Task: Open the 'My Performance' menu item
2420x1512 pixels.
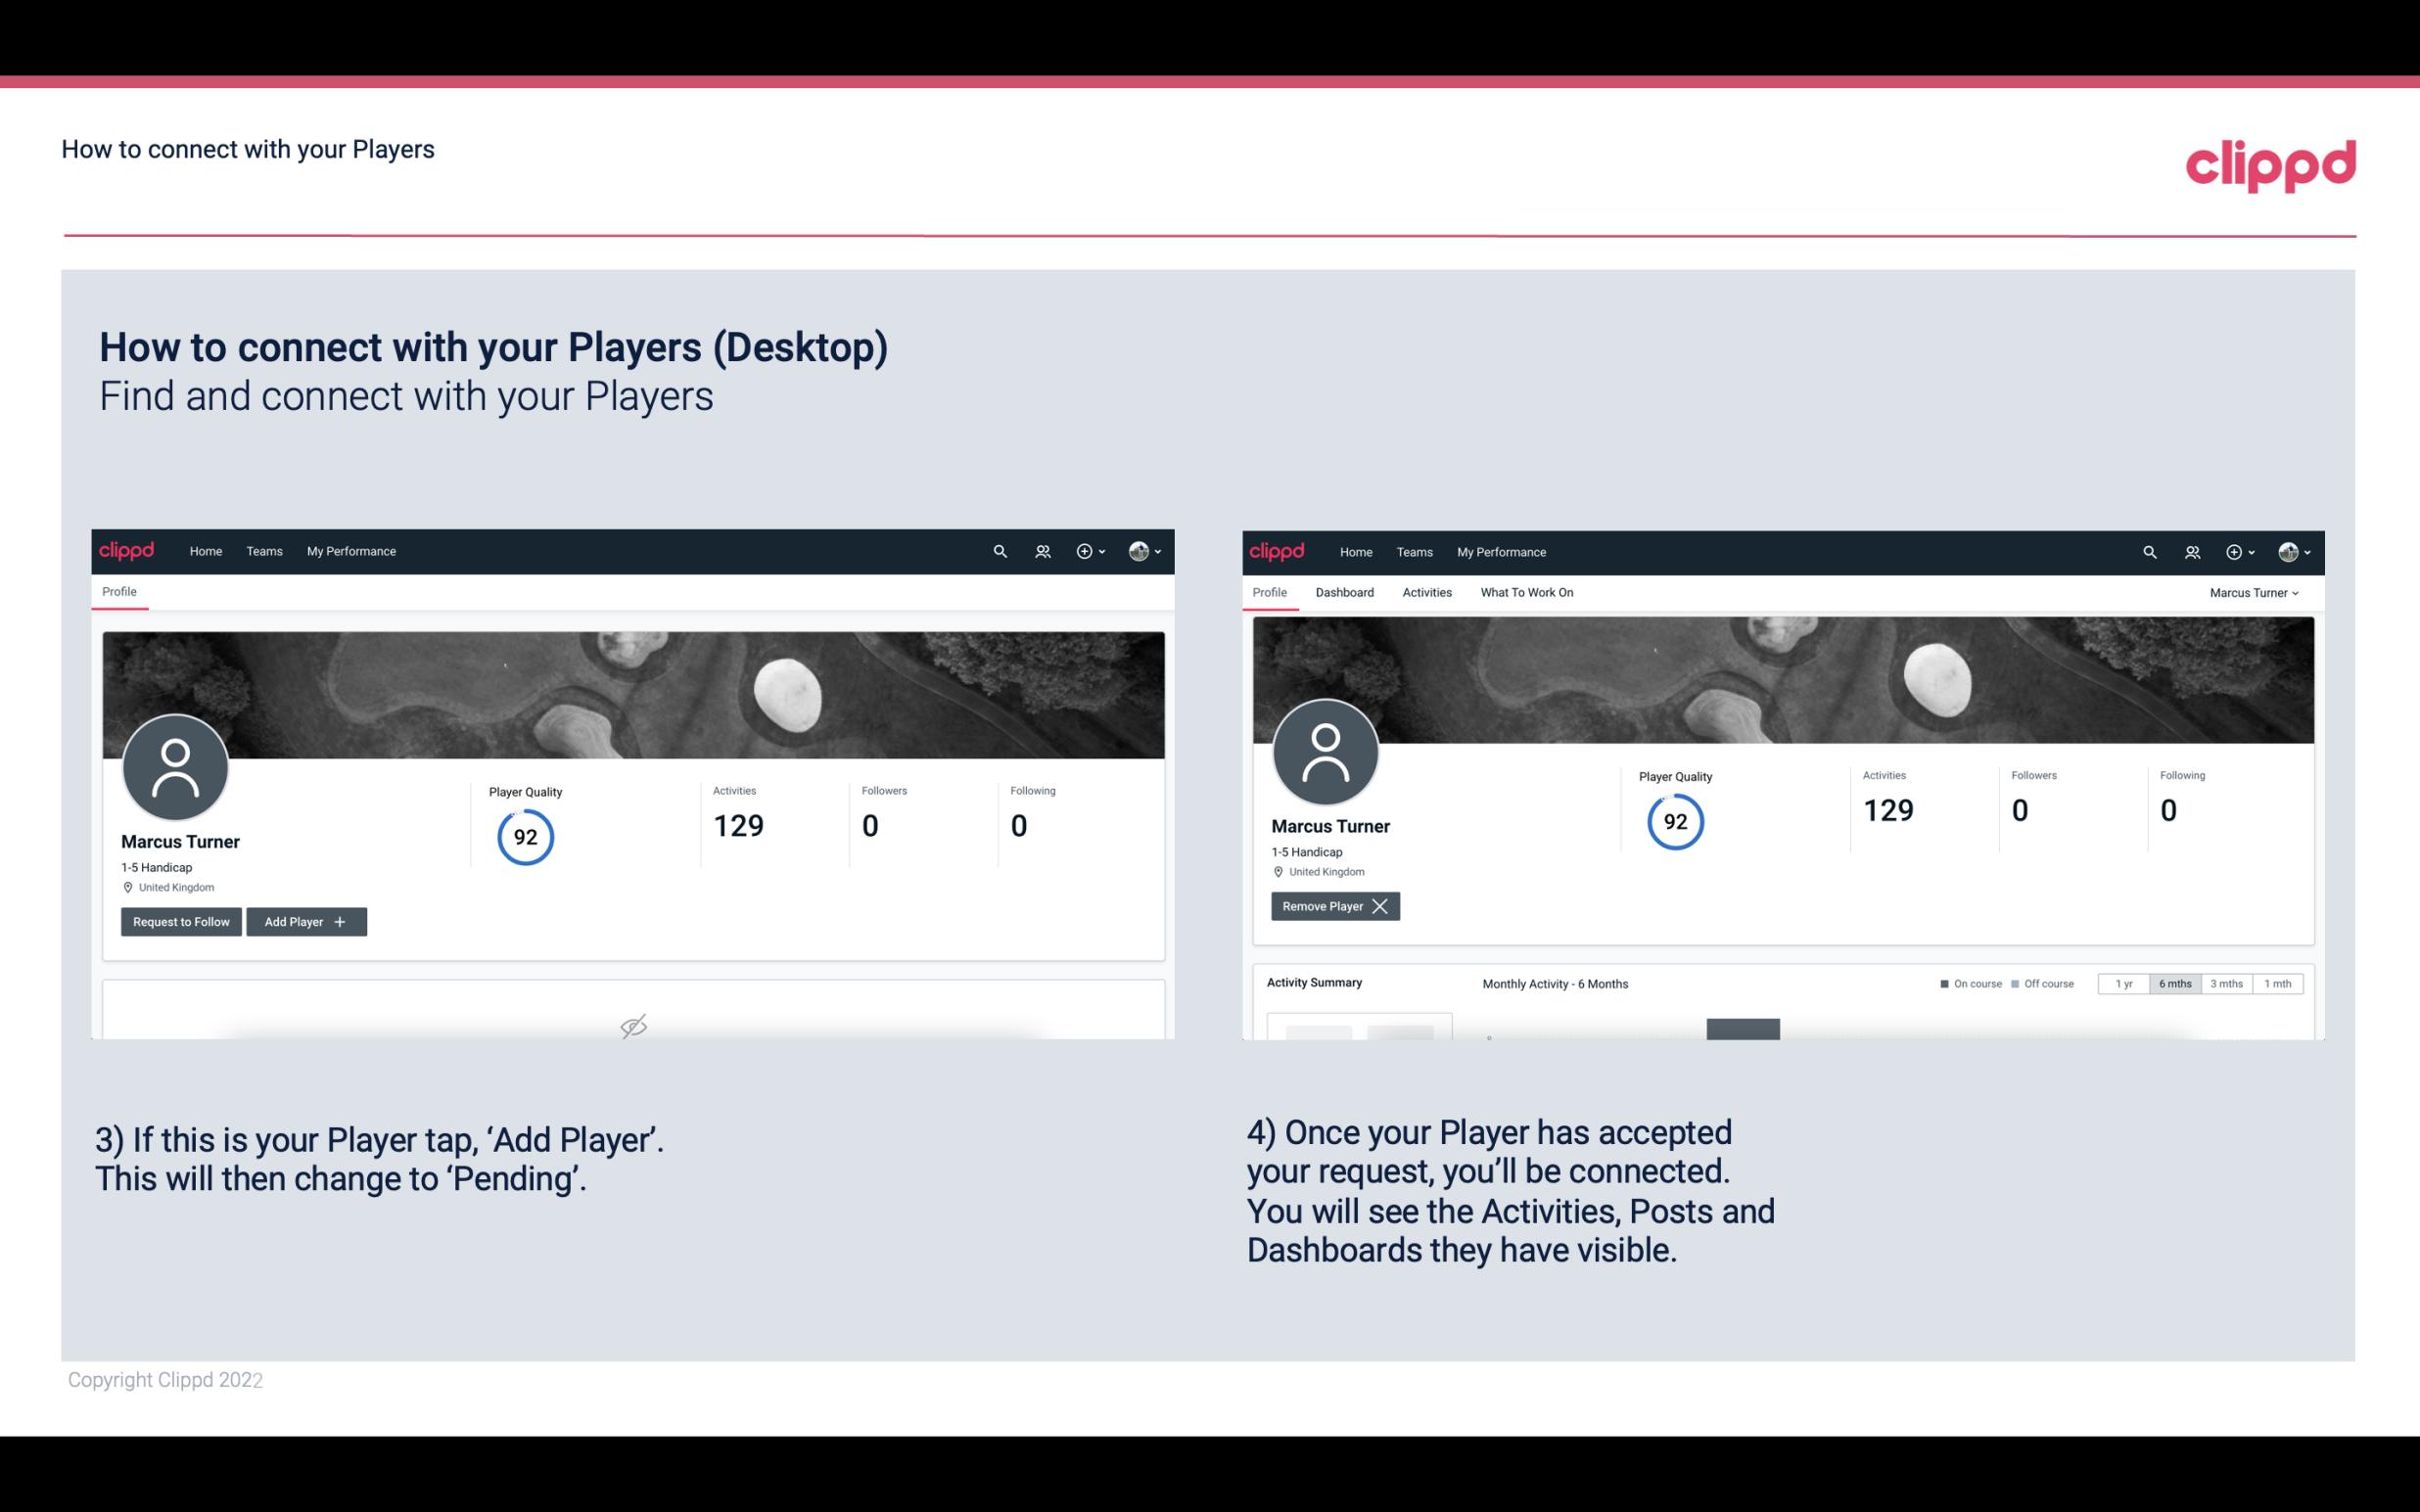Action: pos(349,550)
